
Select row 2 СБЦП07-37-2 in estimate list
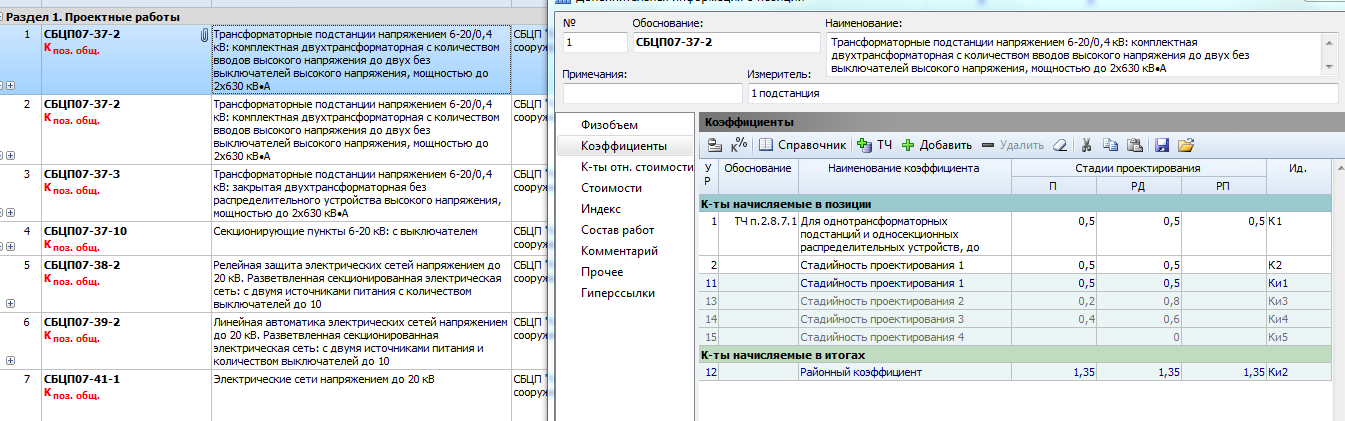point(272,131)
